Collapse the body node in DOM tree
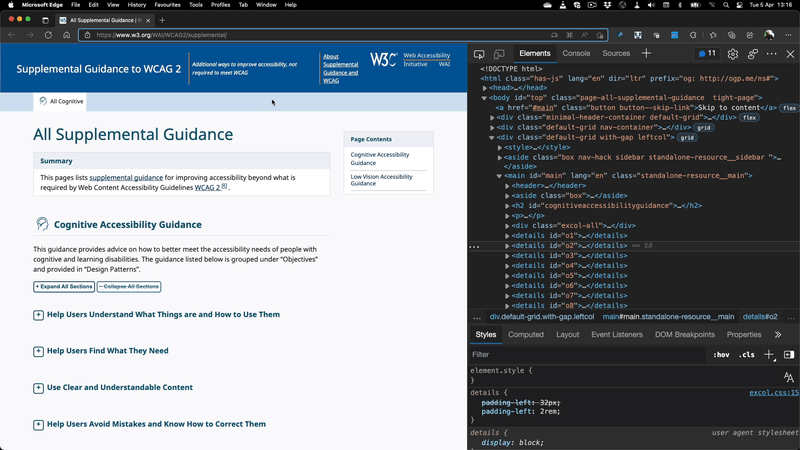 pyautogui.click(x=484, y=98)
